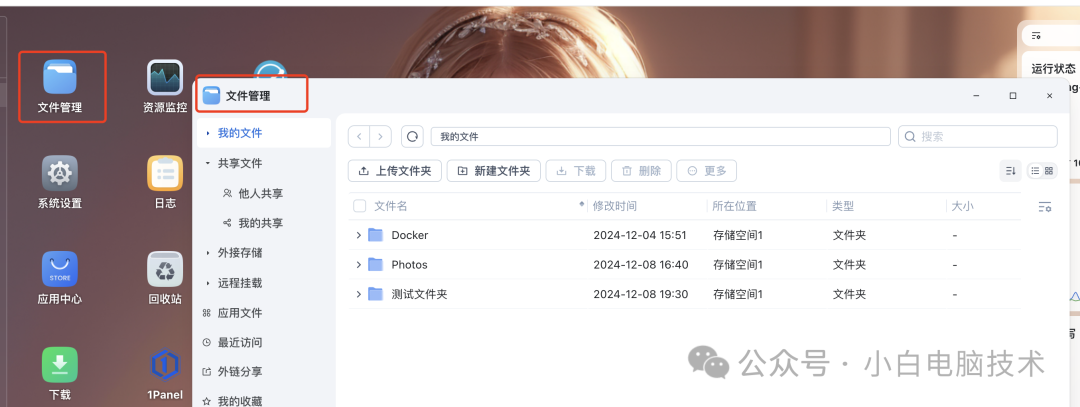Expand the Photos folder row
The width and height of the screenshot is (1080, 407).
(358, 264)
